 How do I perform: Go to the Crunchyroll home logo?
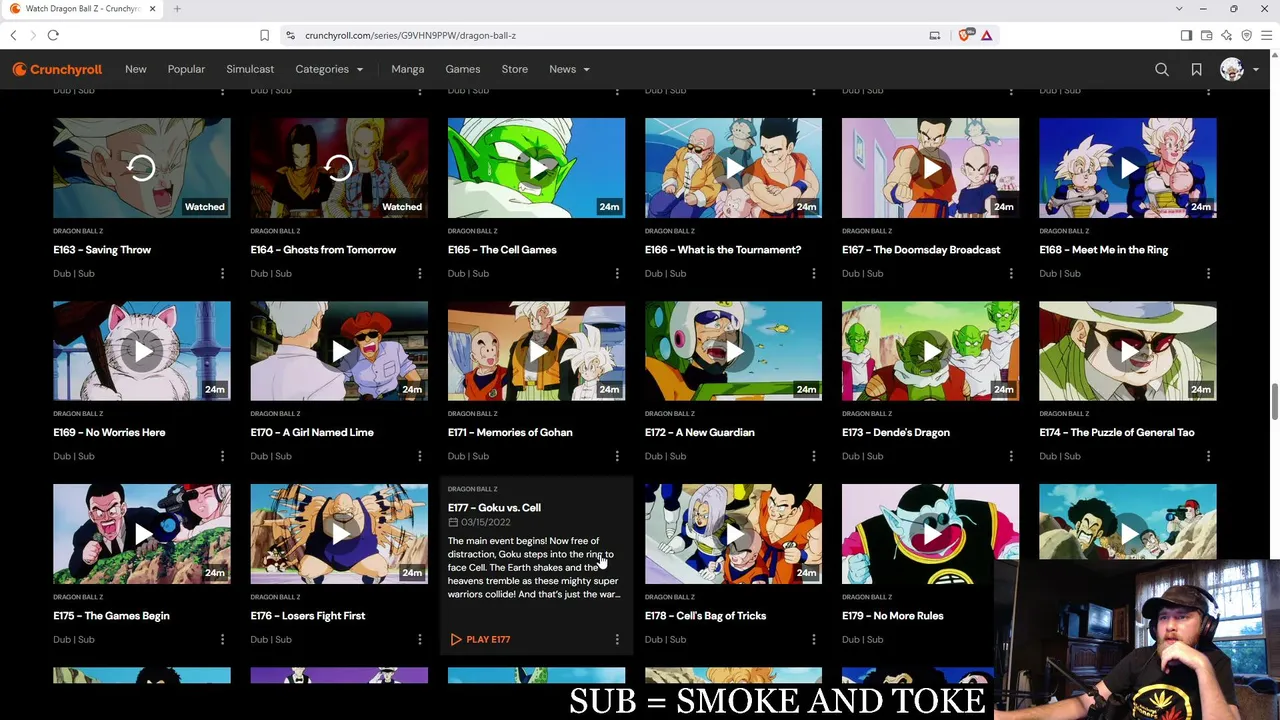pyautogui.click(x=57, y=69)
